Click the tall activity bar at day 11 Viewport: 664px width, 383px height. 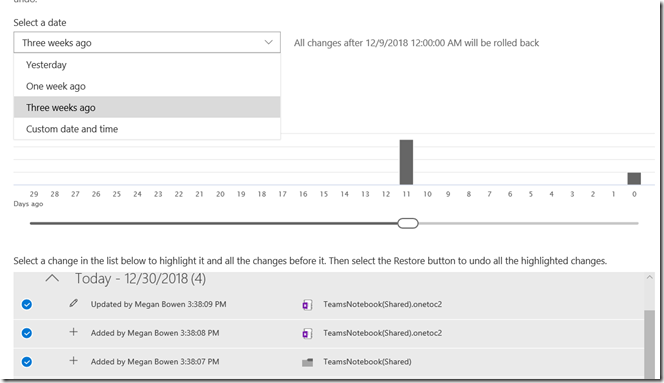[406, 162]
